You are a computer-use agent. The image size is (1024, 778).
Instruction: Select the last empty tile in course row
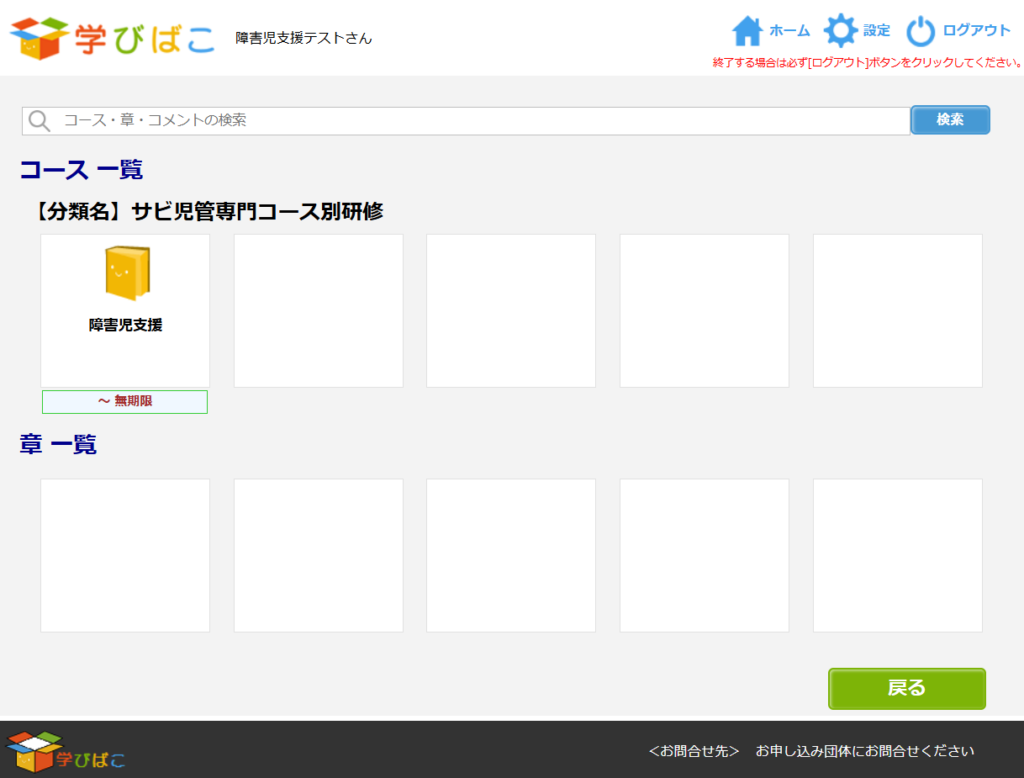tap(897, 311)
